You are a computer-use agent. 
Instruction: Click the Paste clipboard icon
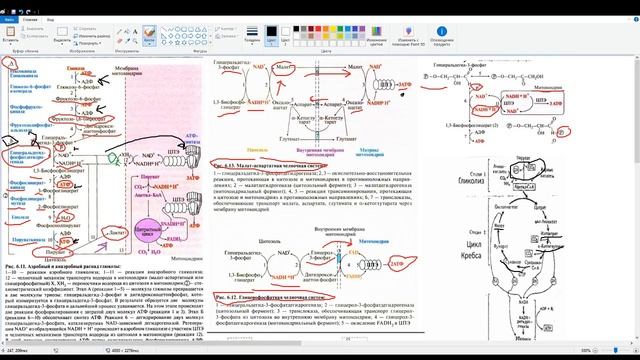coord(11,31)
